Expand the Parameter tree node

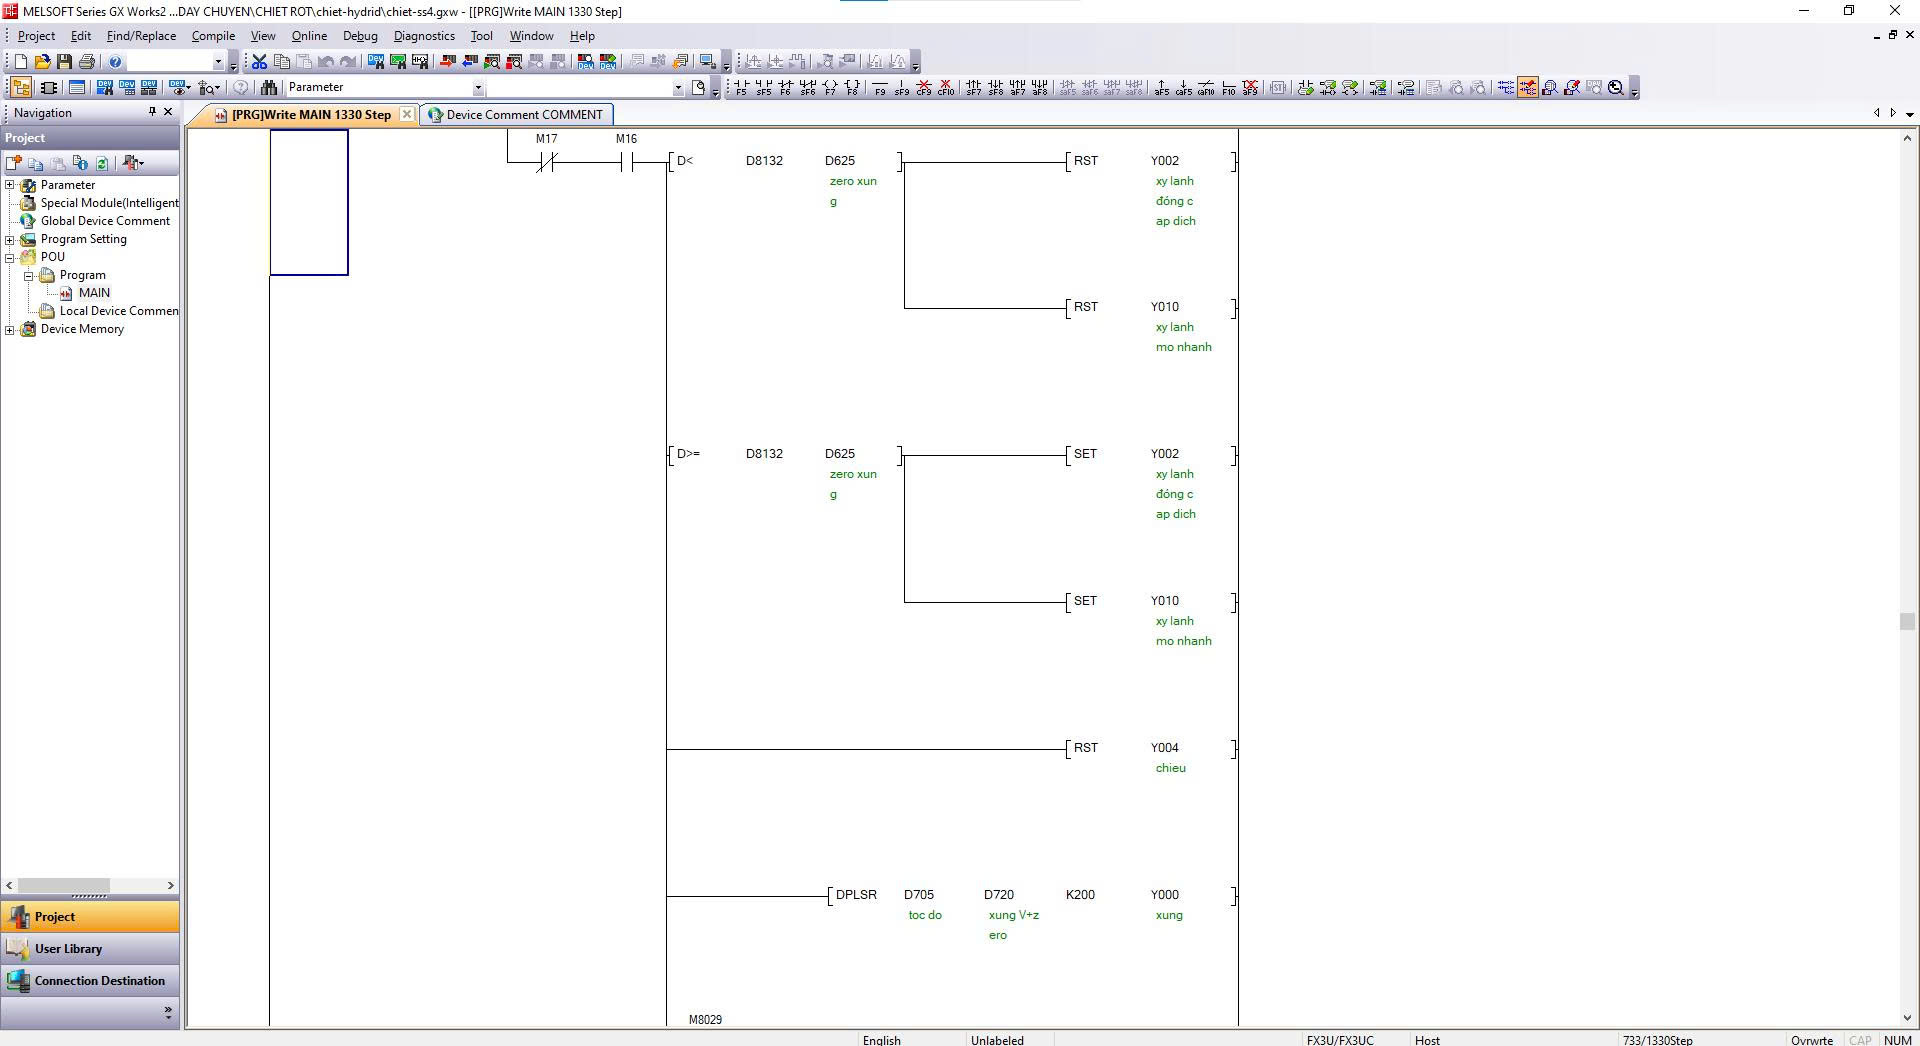[x=10, y=185]
